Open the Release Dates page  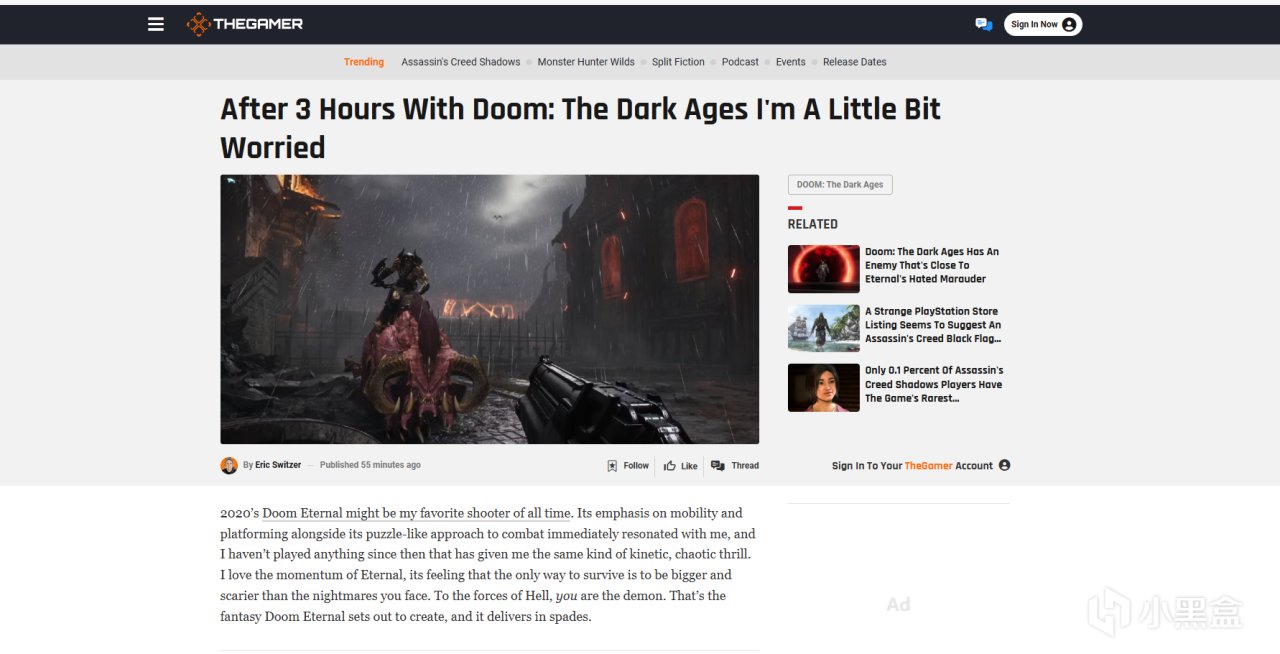click(855, 62)
